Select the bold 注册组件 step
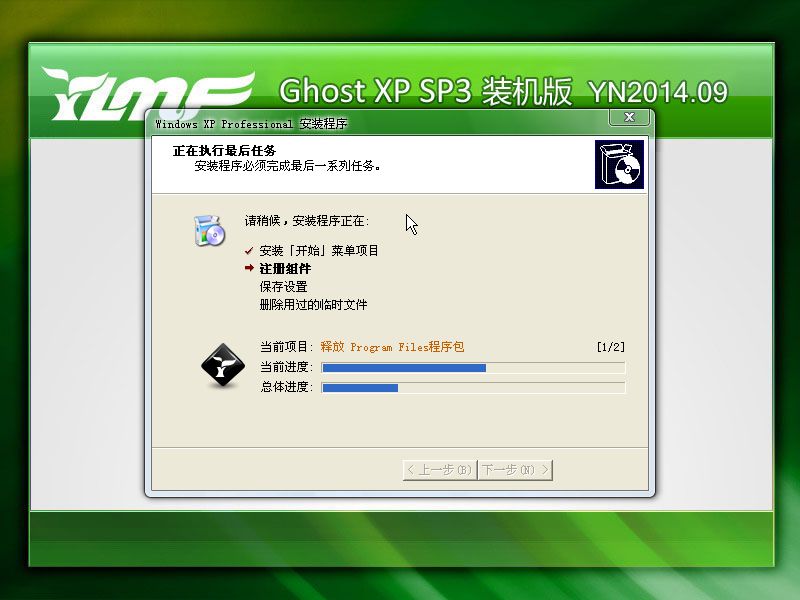 coord(285,268)
